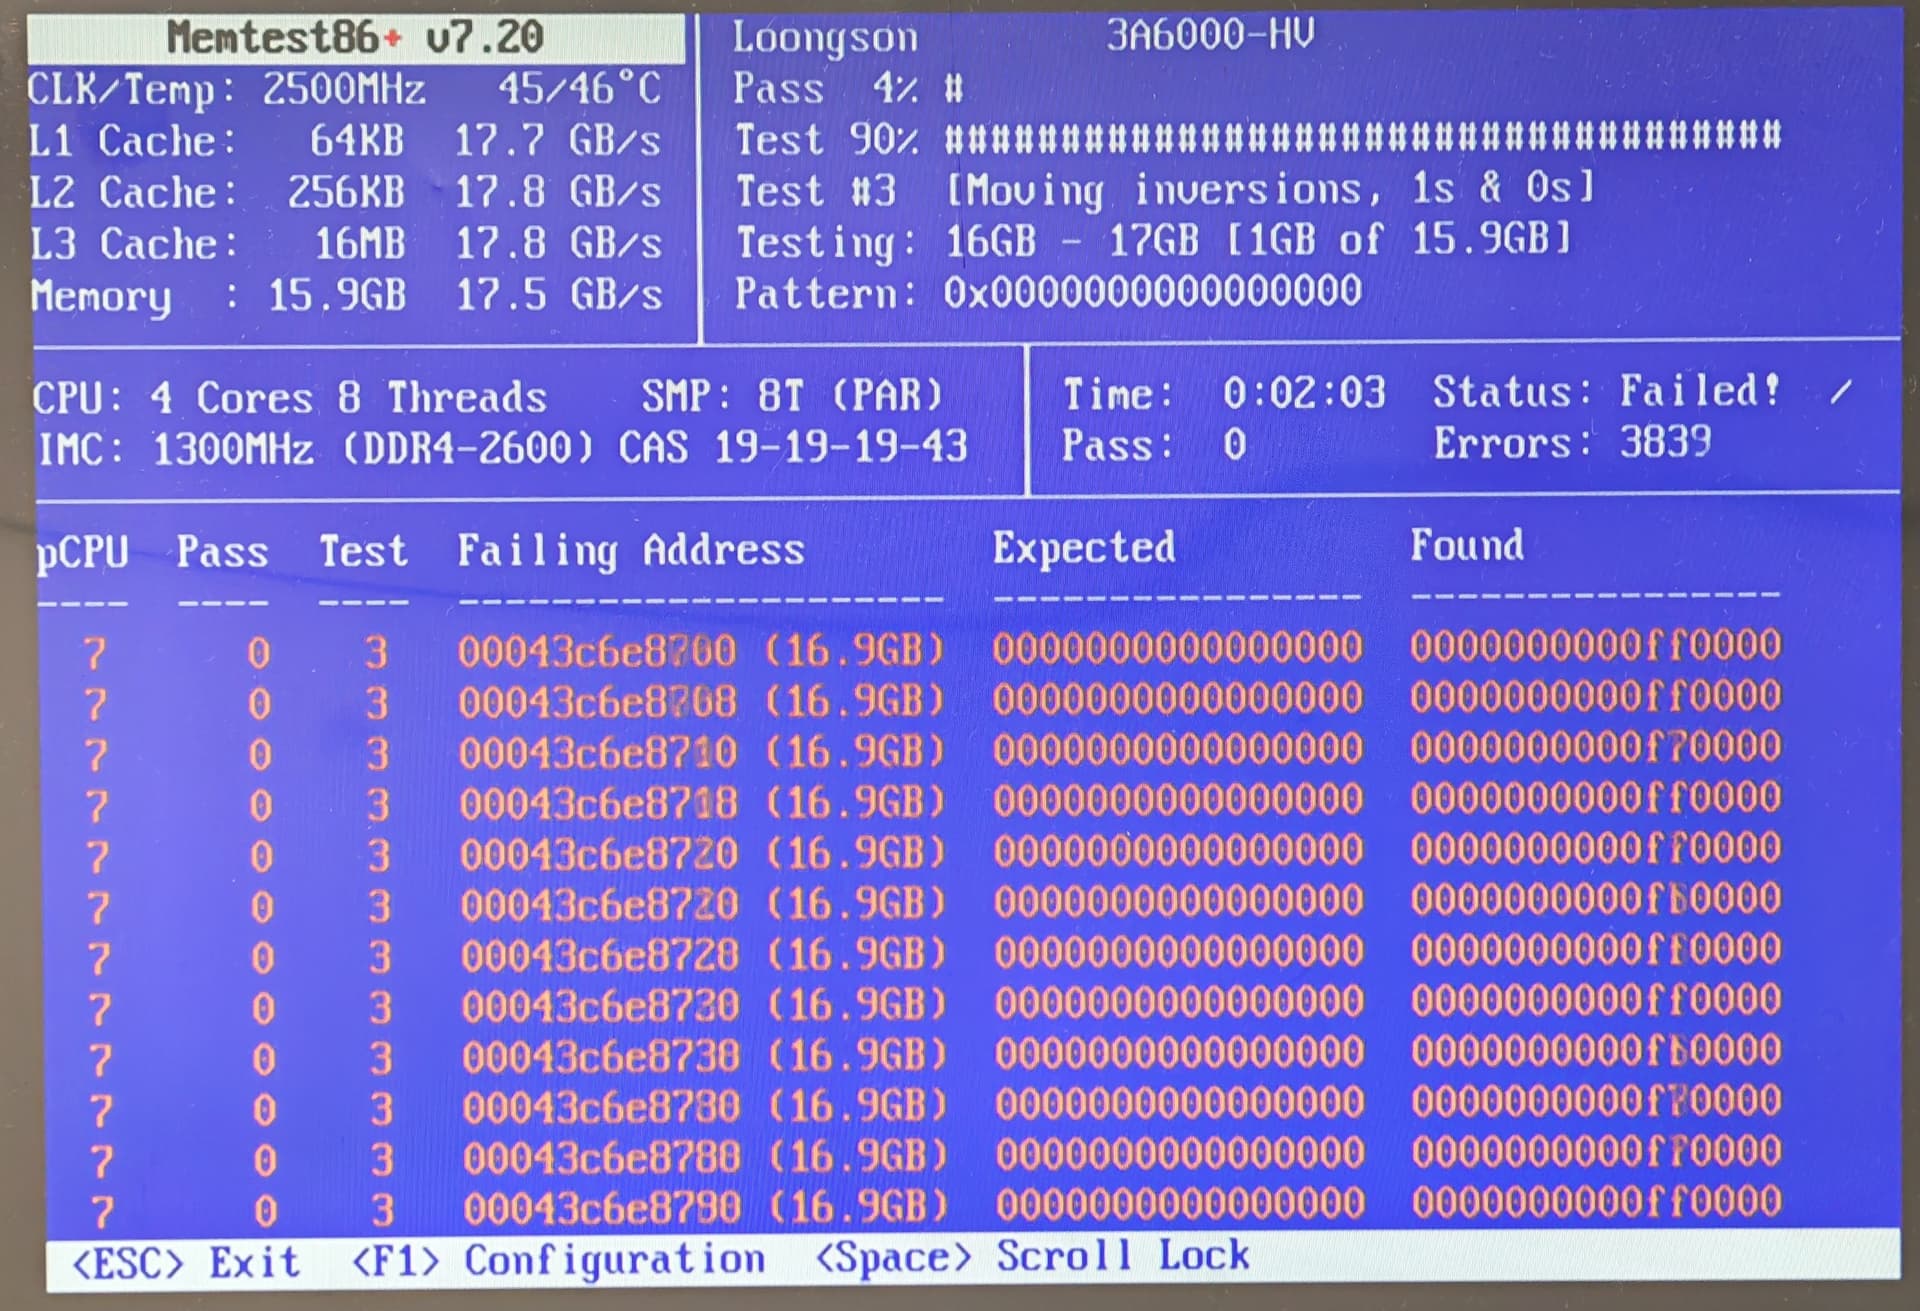
Task: Select <Space> Scroll Lock option
Action: 1033,1257
